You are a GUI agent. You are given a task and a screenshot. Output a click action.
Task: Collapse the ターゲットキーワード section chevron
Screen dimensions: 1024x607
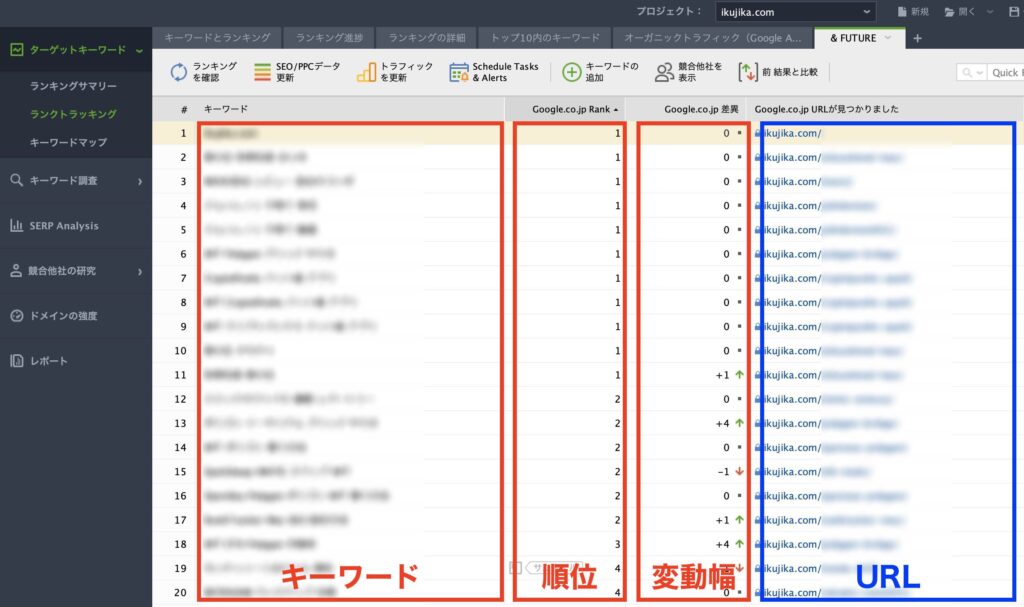pyautogui.click(x=139, y=50)
